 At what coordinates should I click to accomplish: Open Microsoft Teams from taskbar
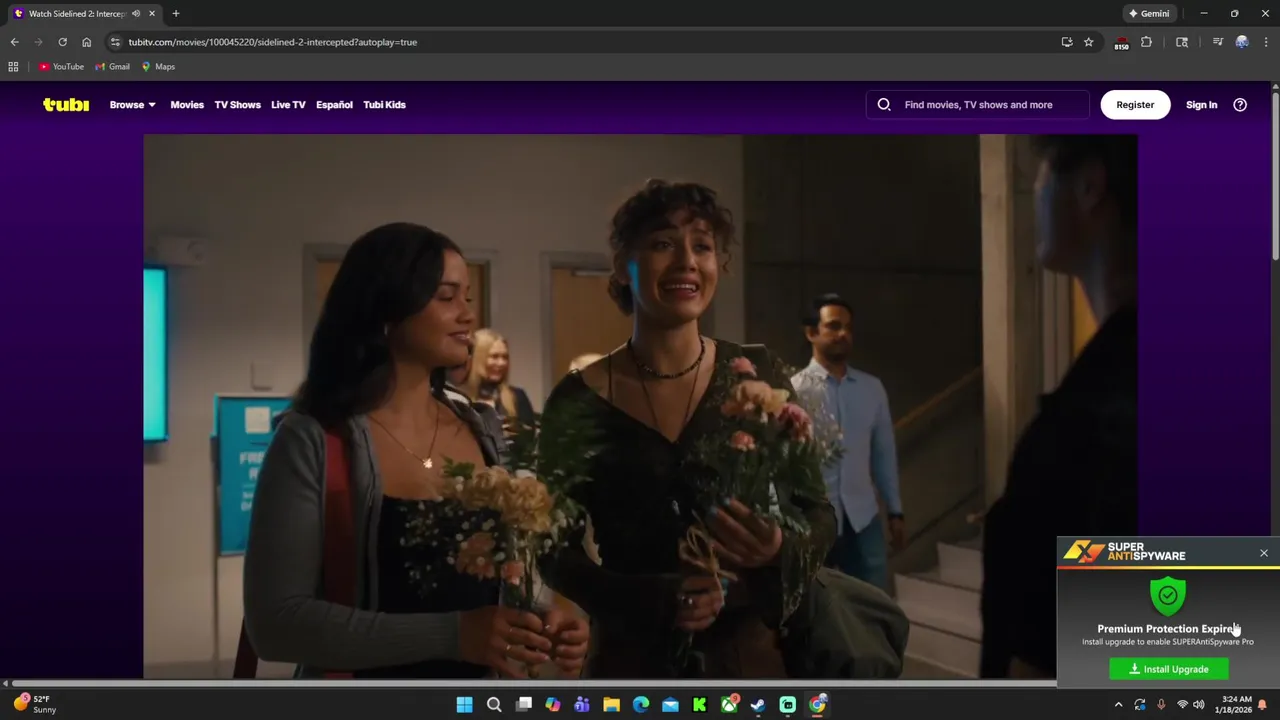[582, 705]
